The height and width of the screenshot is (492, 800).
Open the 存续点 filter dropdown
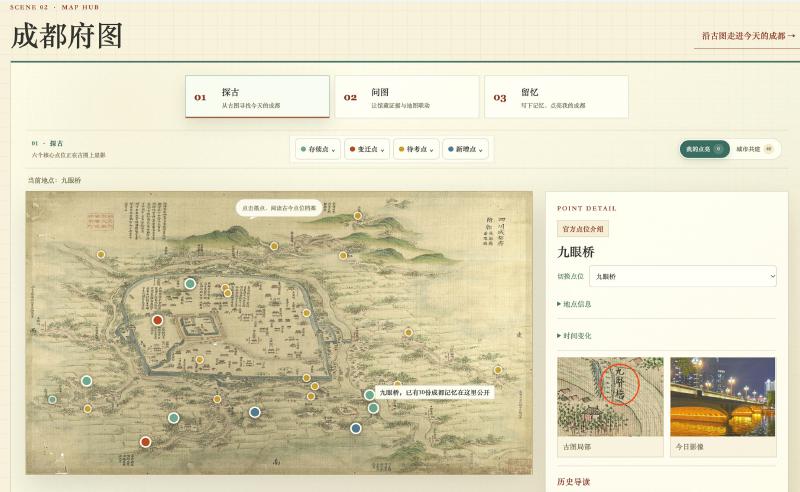(317, 149)
